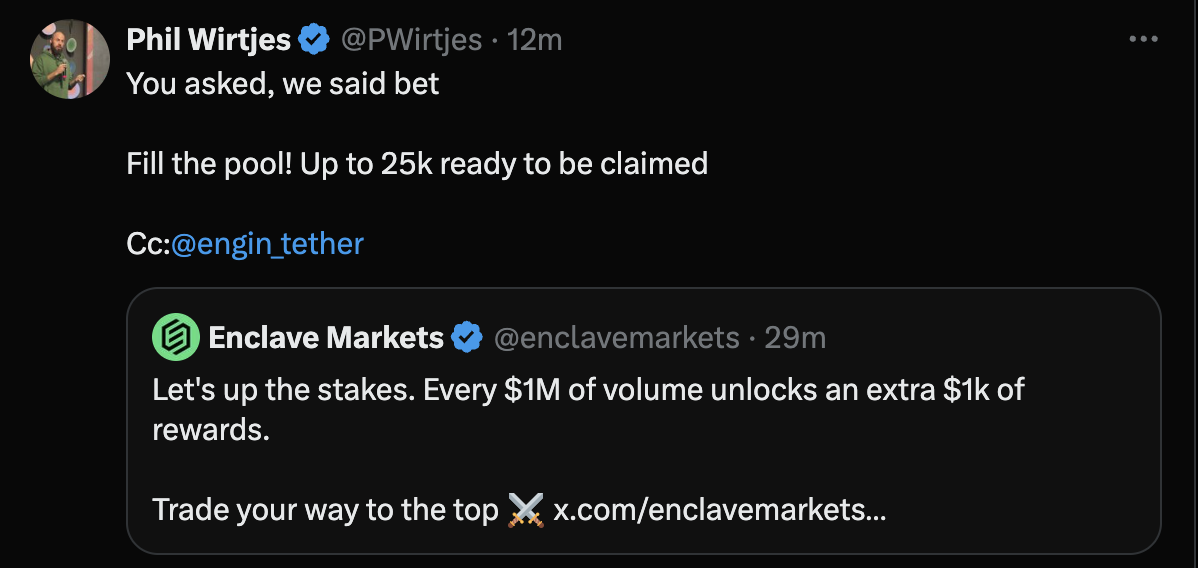This screenshot has height=568, width=1198.
Task: Click the "Fill the pool!" line
Action: pos(417,163)
